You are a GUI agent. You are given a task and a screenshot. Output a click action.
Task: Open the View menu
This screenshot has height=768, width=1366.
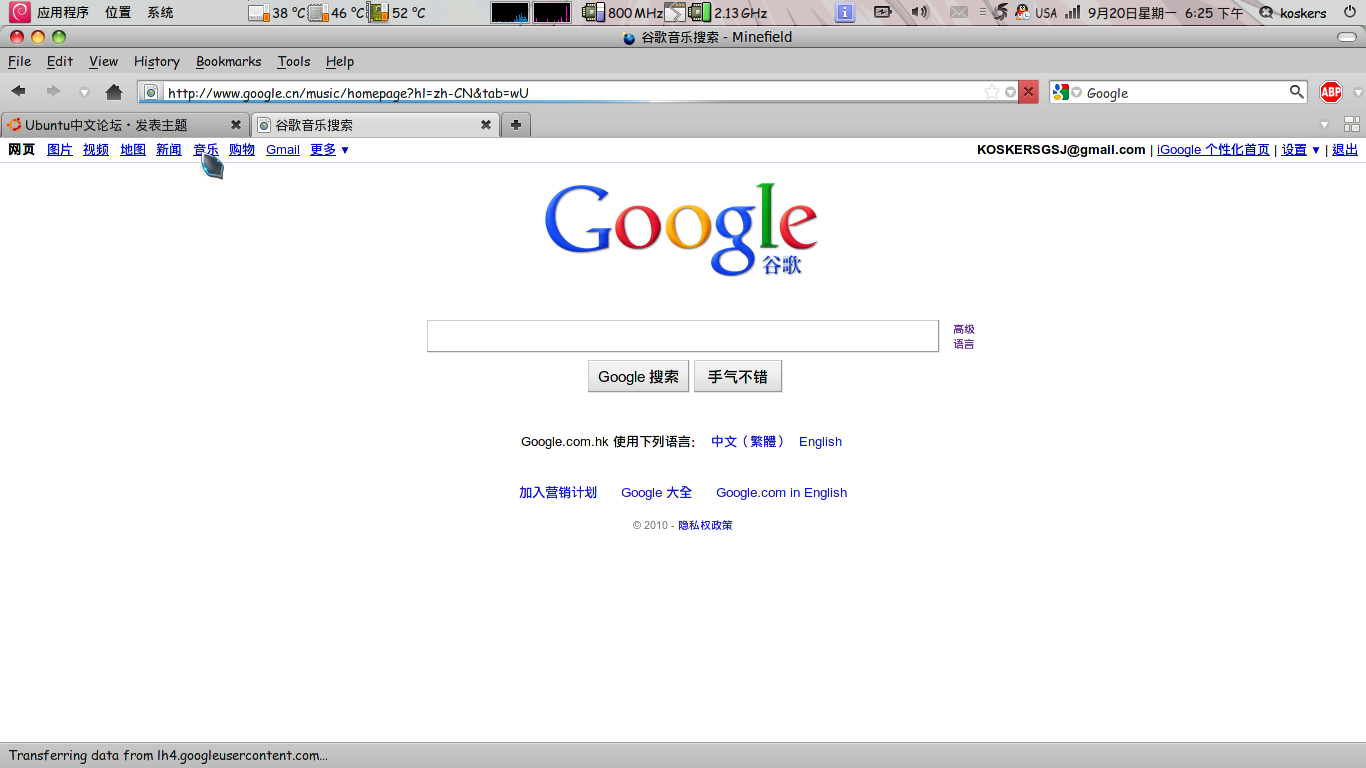click(103, 61)
